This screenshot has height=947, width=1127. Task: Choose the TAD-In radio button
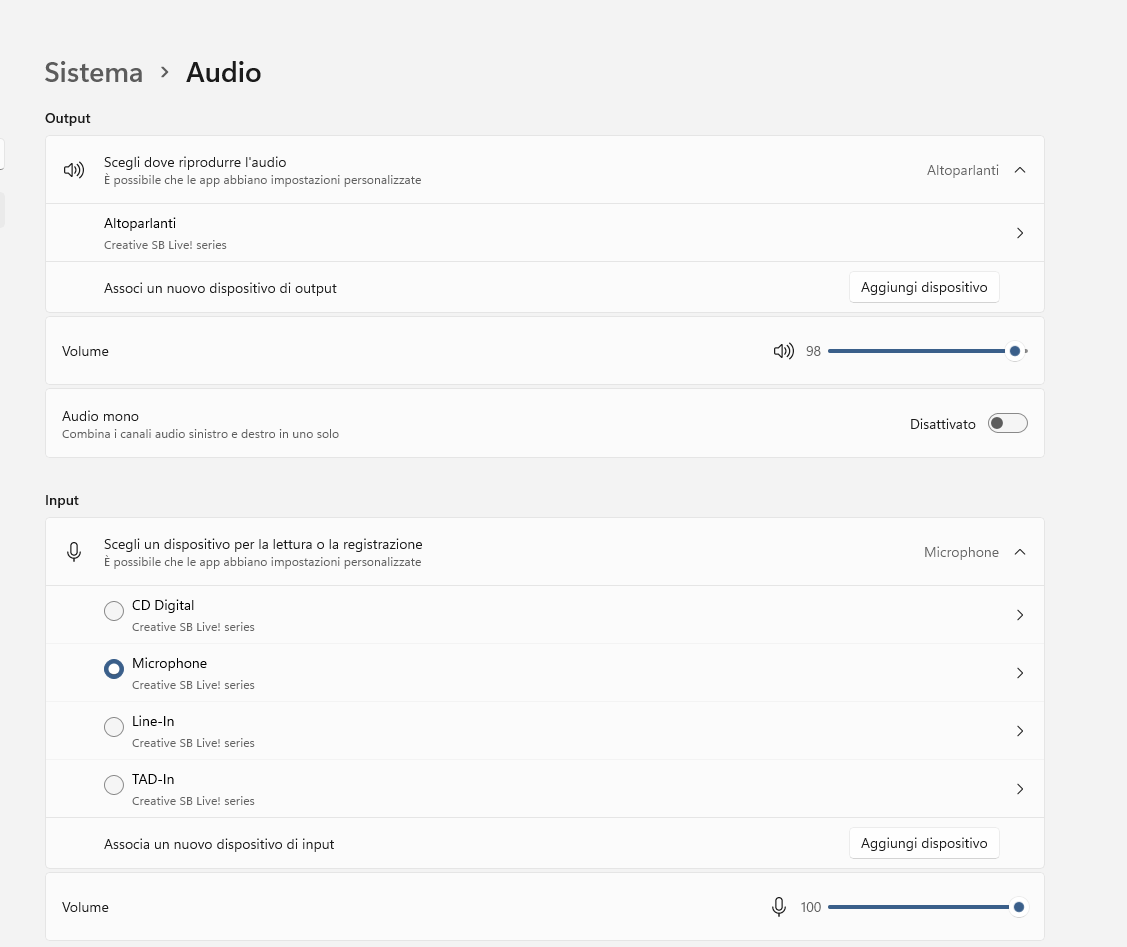tap(114, 785)
